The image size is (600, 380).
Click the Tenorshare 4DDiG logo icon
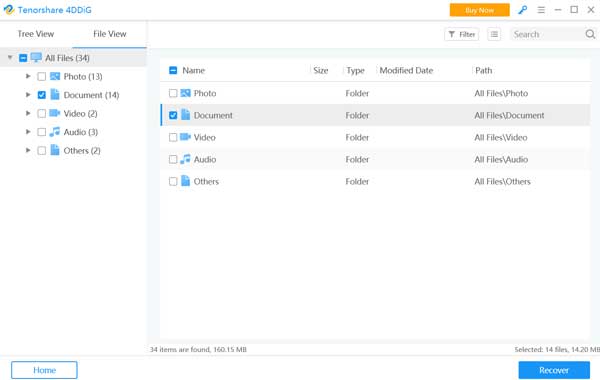click(8, 10)
